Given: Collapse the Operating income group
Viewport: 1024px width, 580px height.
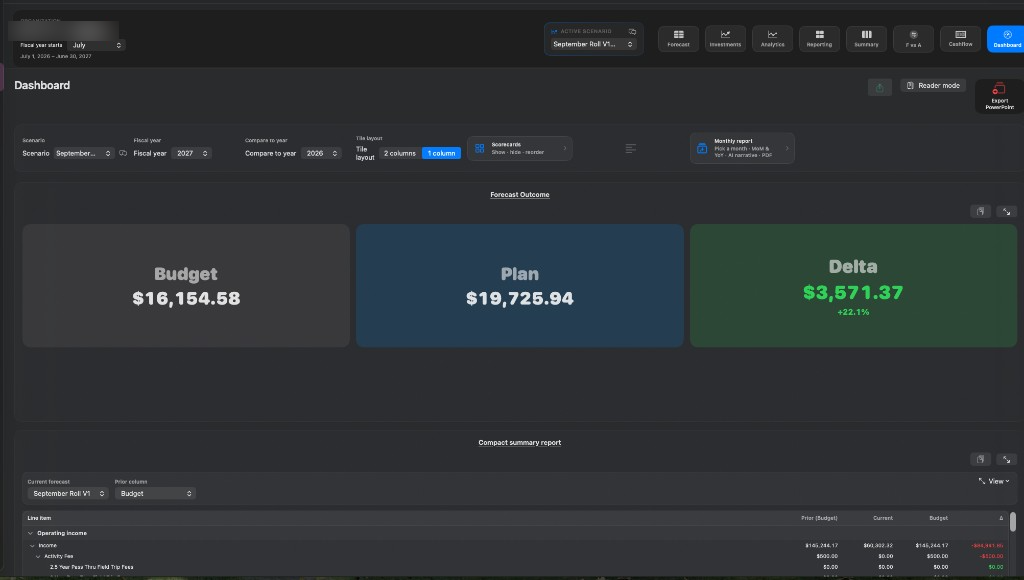Looking at the screenshot, I should [x=30, y=534].
